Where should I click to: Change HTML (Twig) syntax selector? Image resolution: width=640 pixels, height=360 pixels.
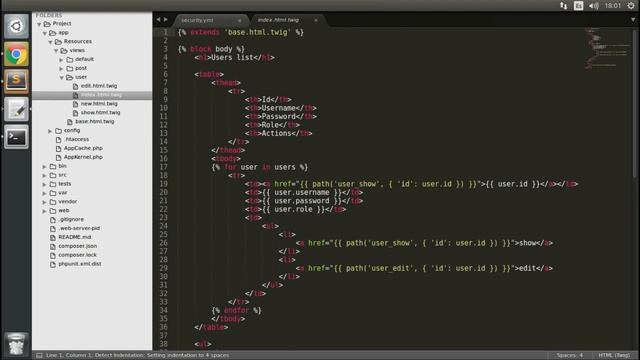(614, 355)
